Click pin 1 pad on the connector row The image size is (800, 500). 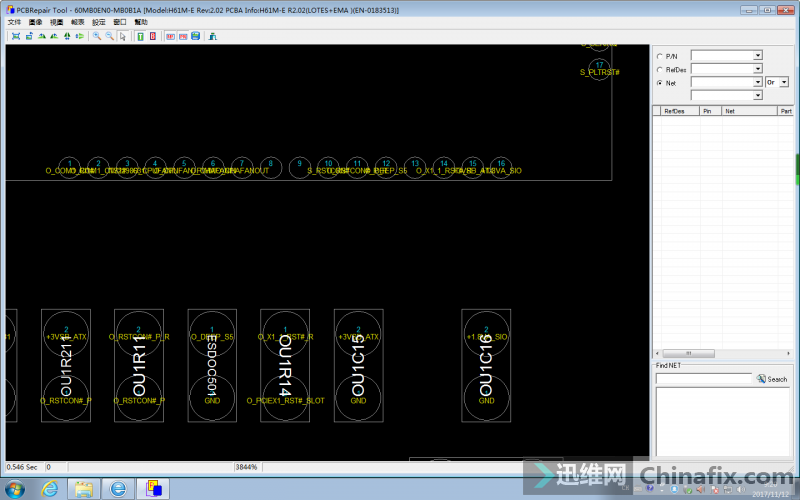(x=69, y=167)
